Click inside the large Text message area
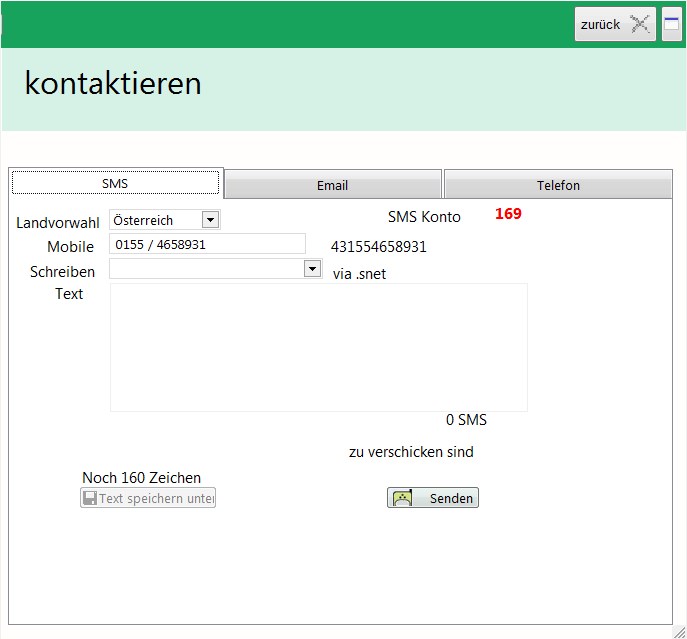 [x=318, y=347]
